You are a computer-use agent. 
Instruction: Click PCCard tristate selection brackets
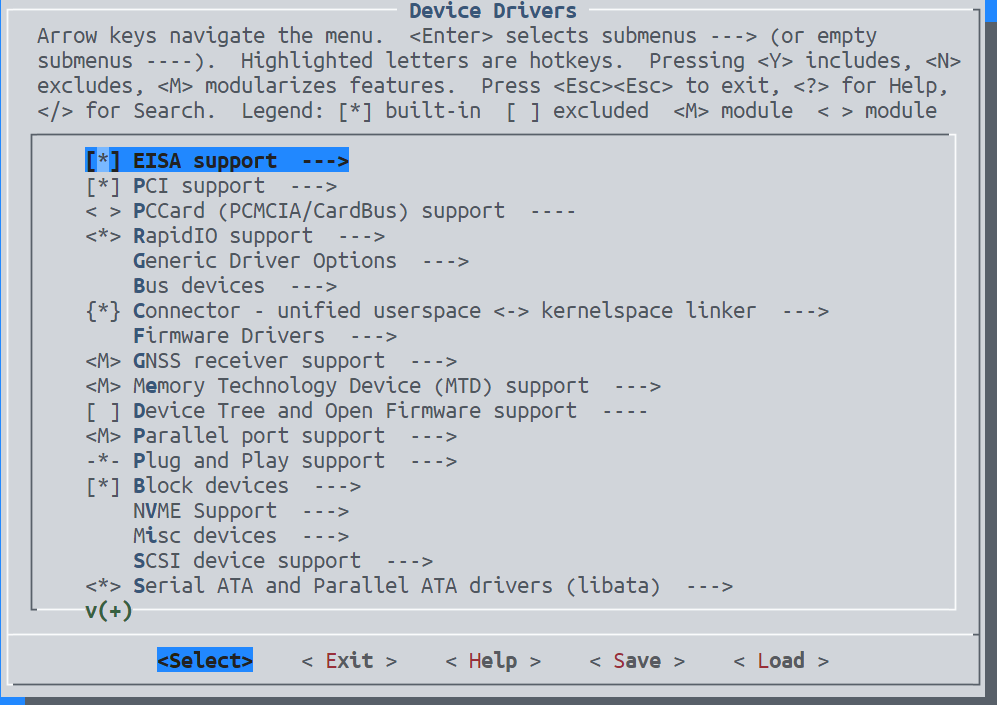pos(103,211)
